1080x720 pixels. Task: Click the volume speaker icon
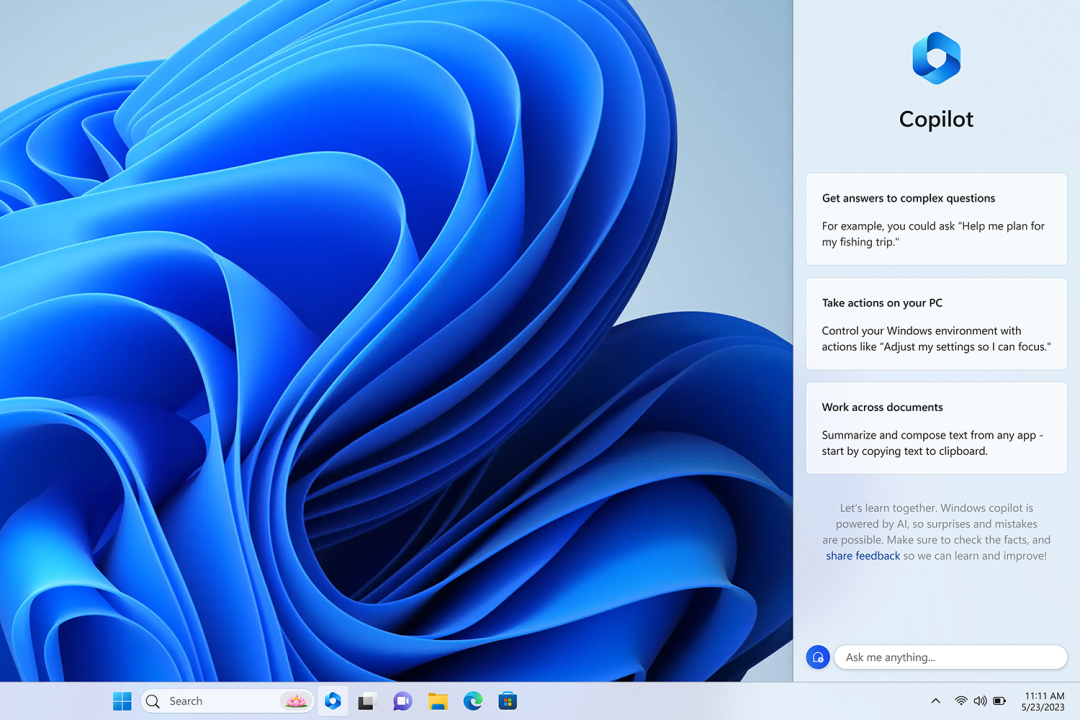pyautogui.click(x=980, y=701)
